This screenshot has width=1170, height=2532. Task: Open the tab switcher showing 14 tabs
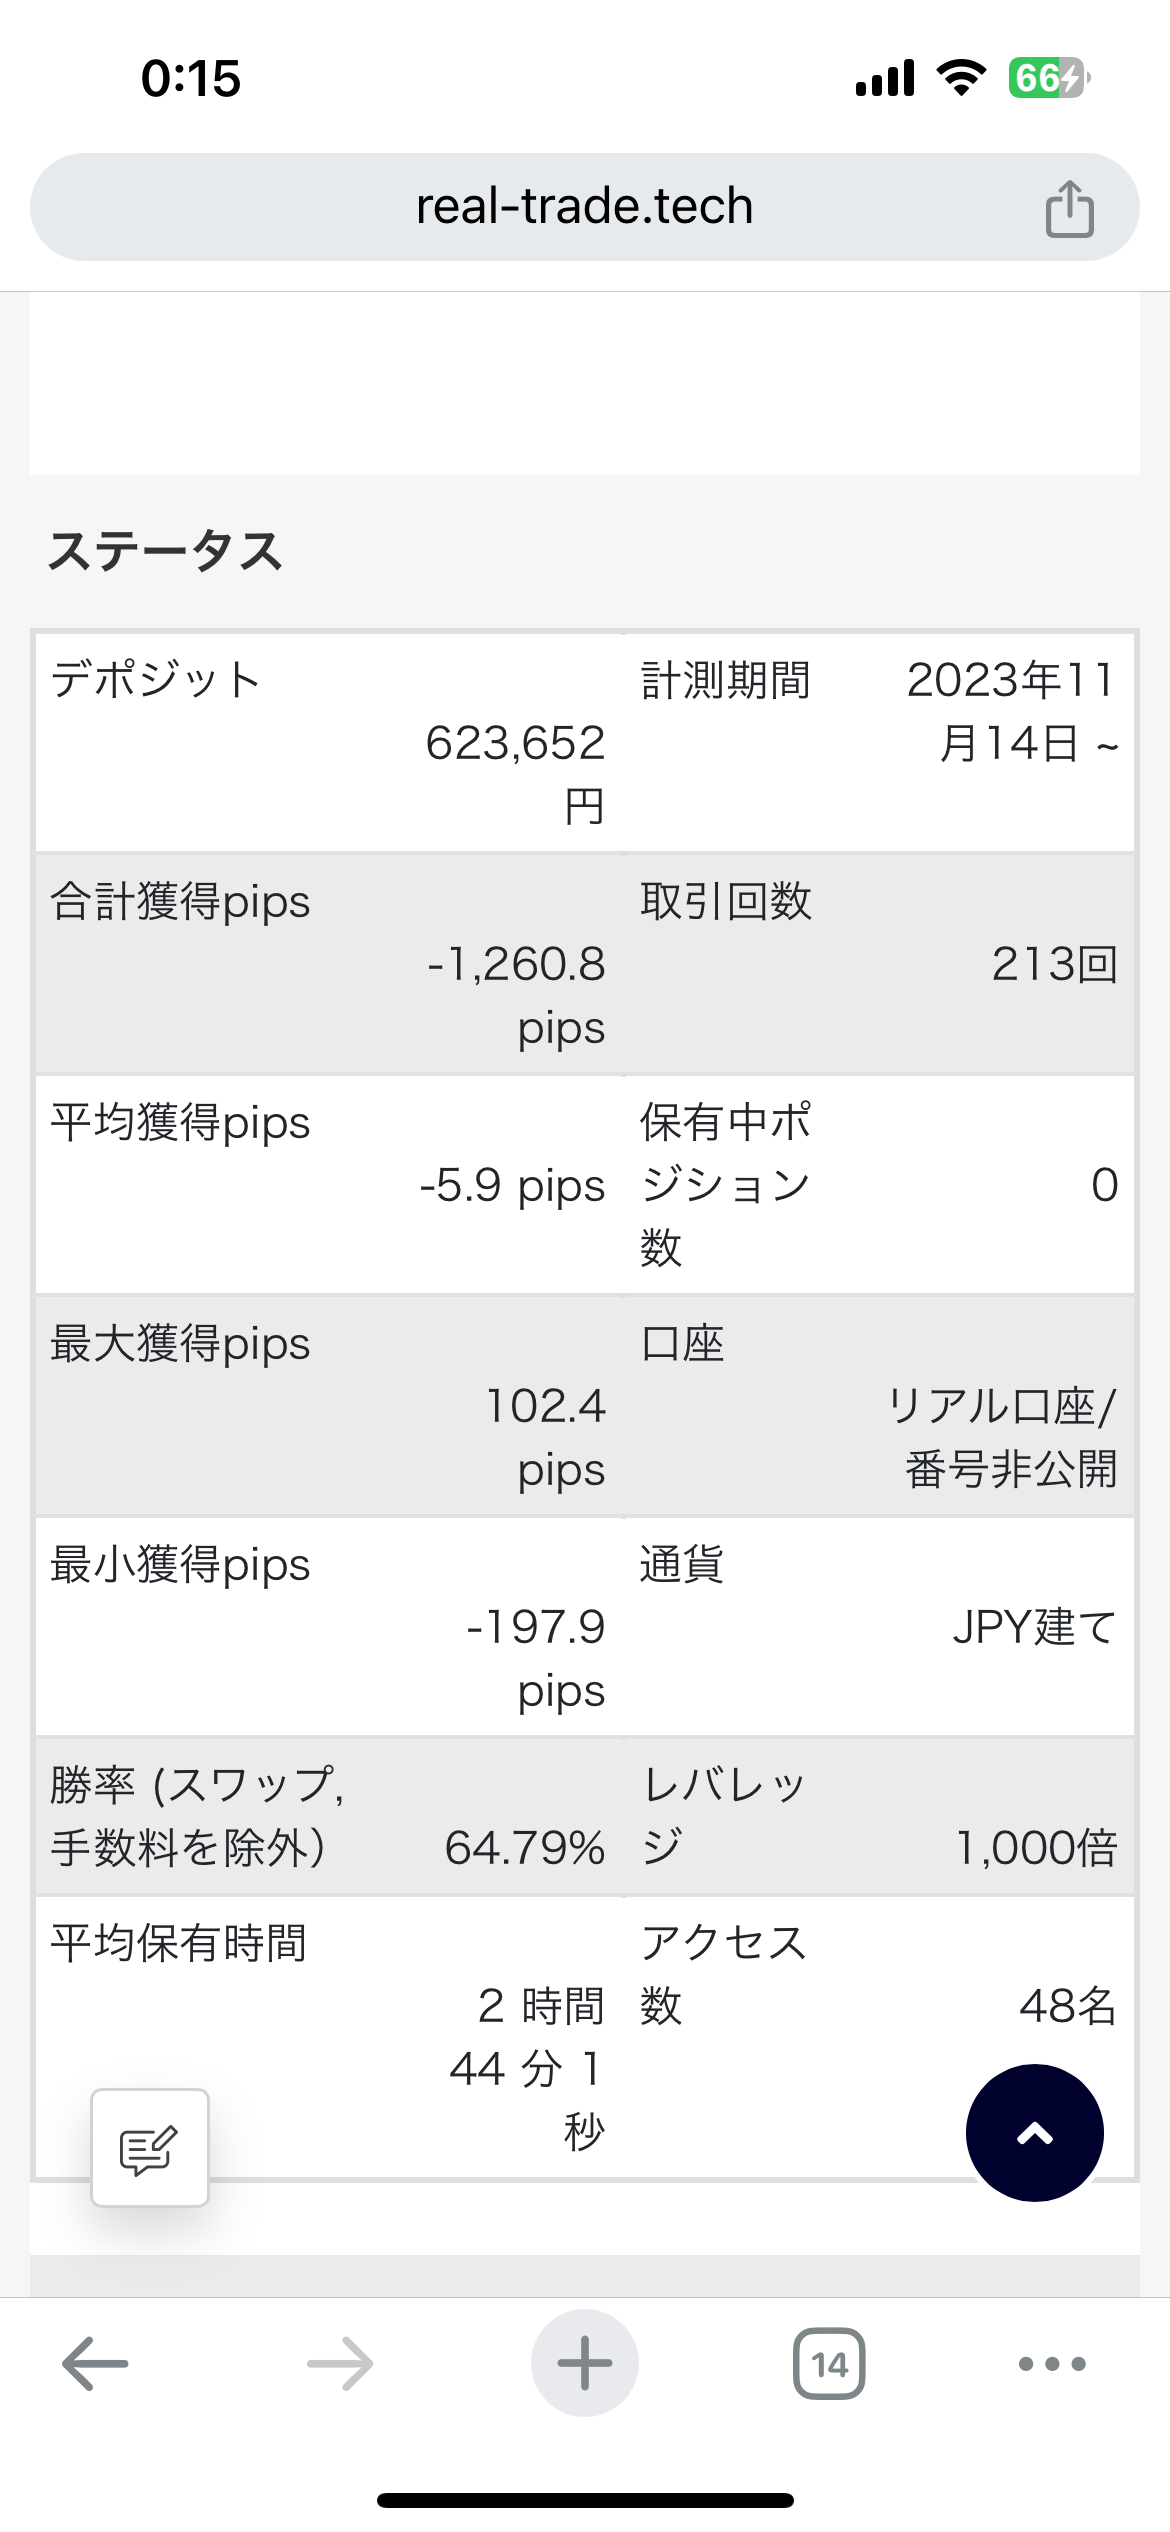tap(829, 2363)
